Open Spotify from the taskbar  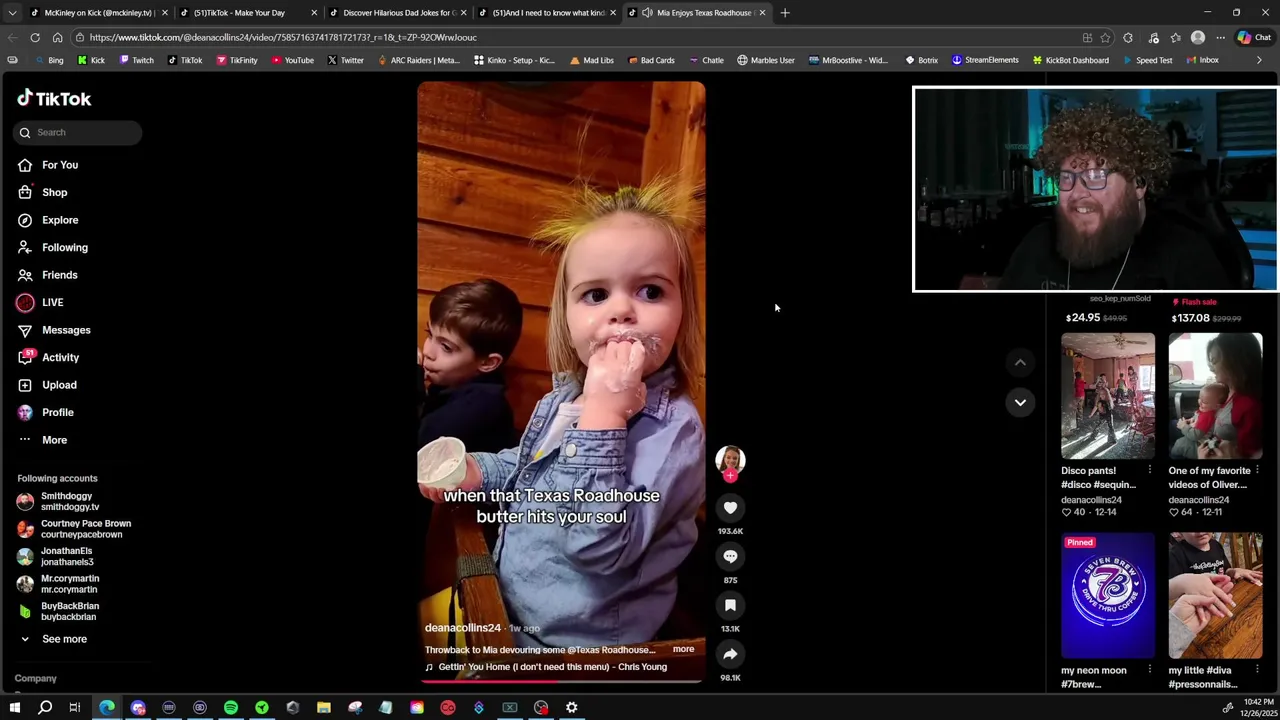click(x=231, y=708)
